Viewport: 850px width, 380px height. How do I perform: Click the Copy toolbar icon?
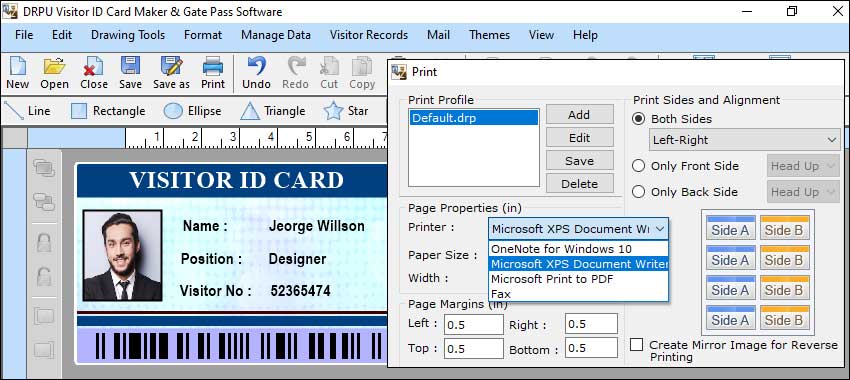click(362, 73)
